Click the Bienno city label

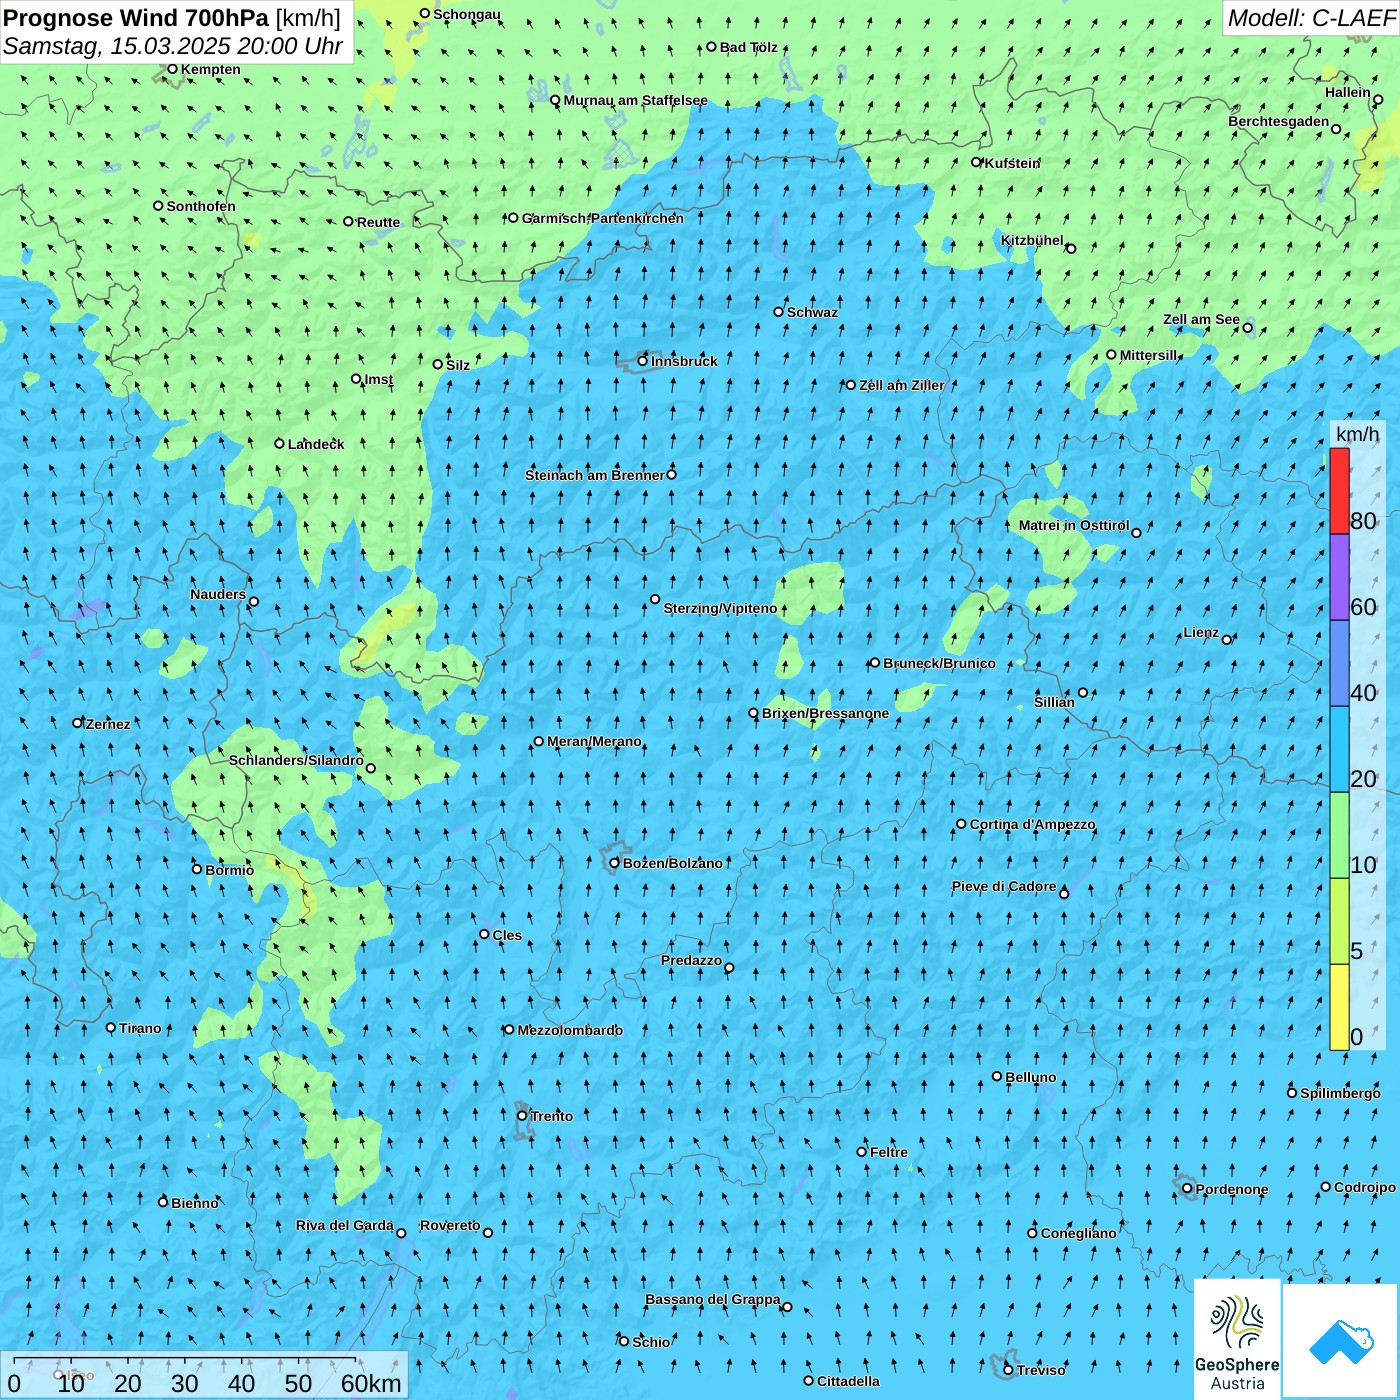pyautogui.click(x=194, y=1203)
